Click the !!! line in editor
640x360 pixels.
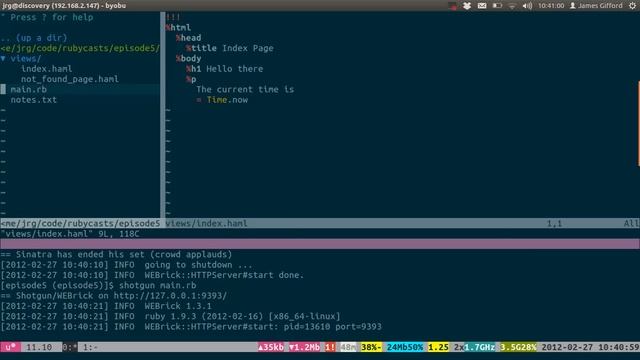pos(173,17)
